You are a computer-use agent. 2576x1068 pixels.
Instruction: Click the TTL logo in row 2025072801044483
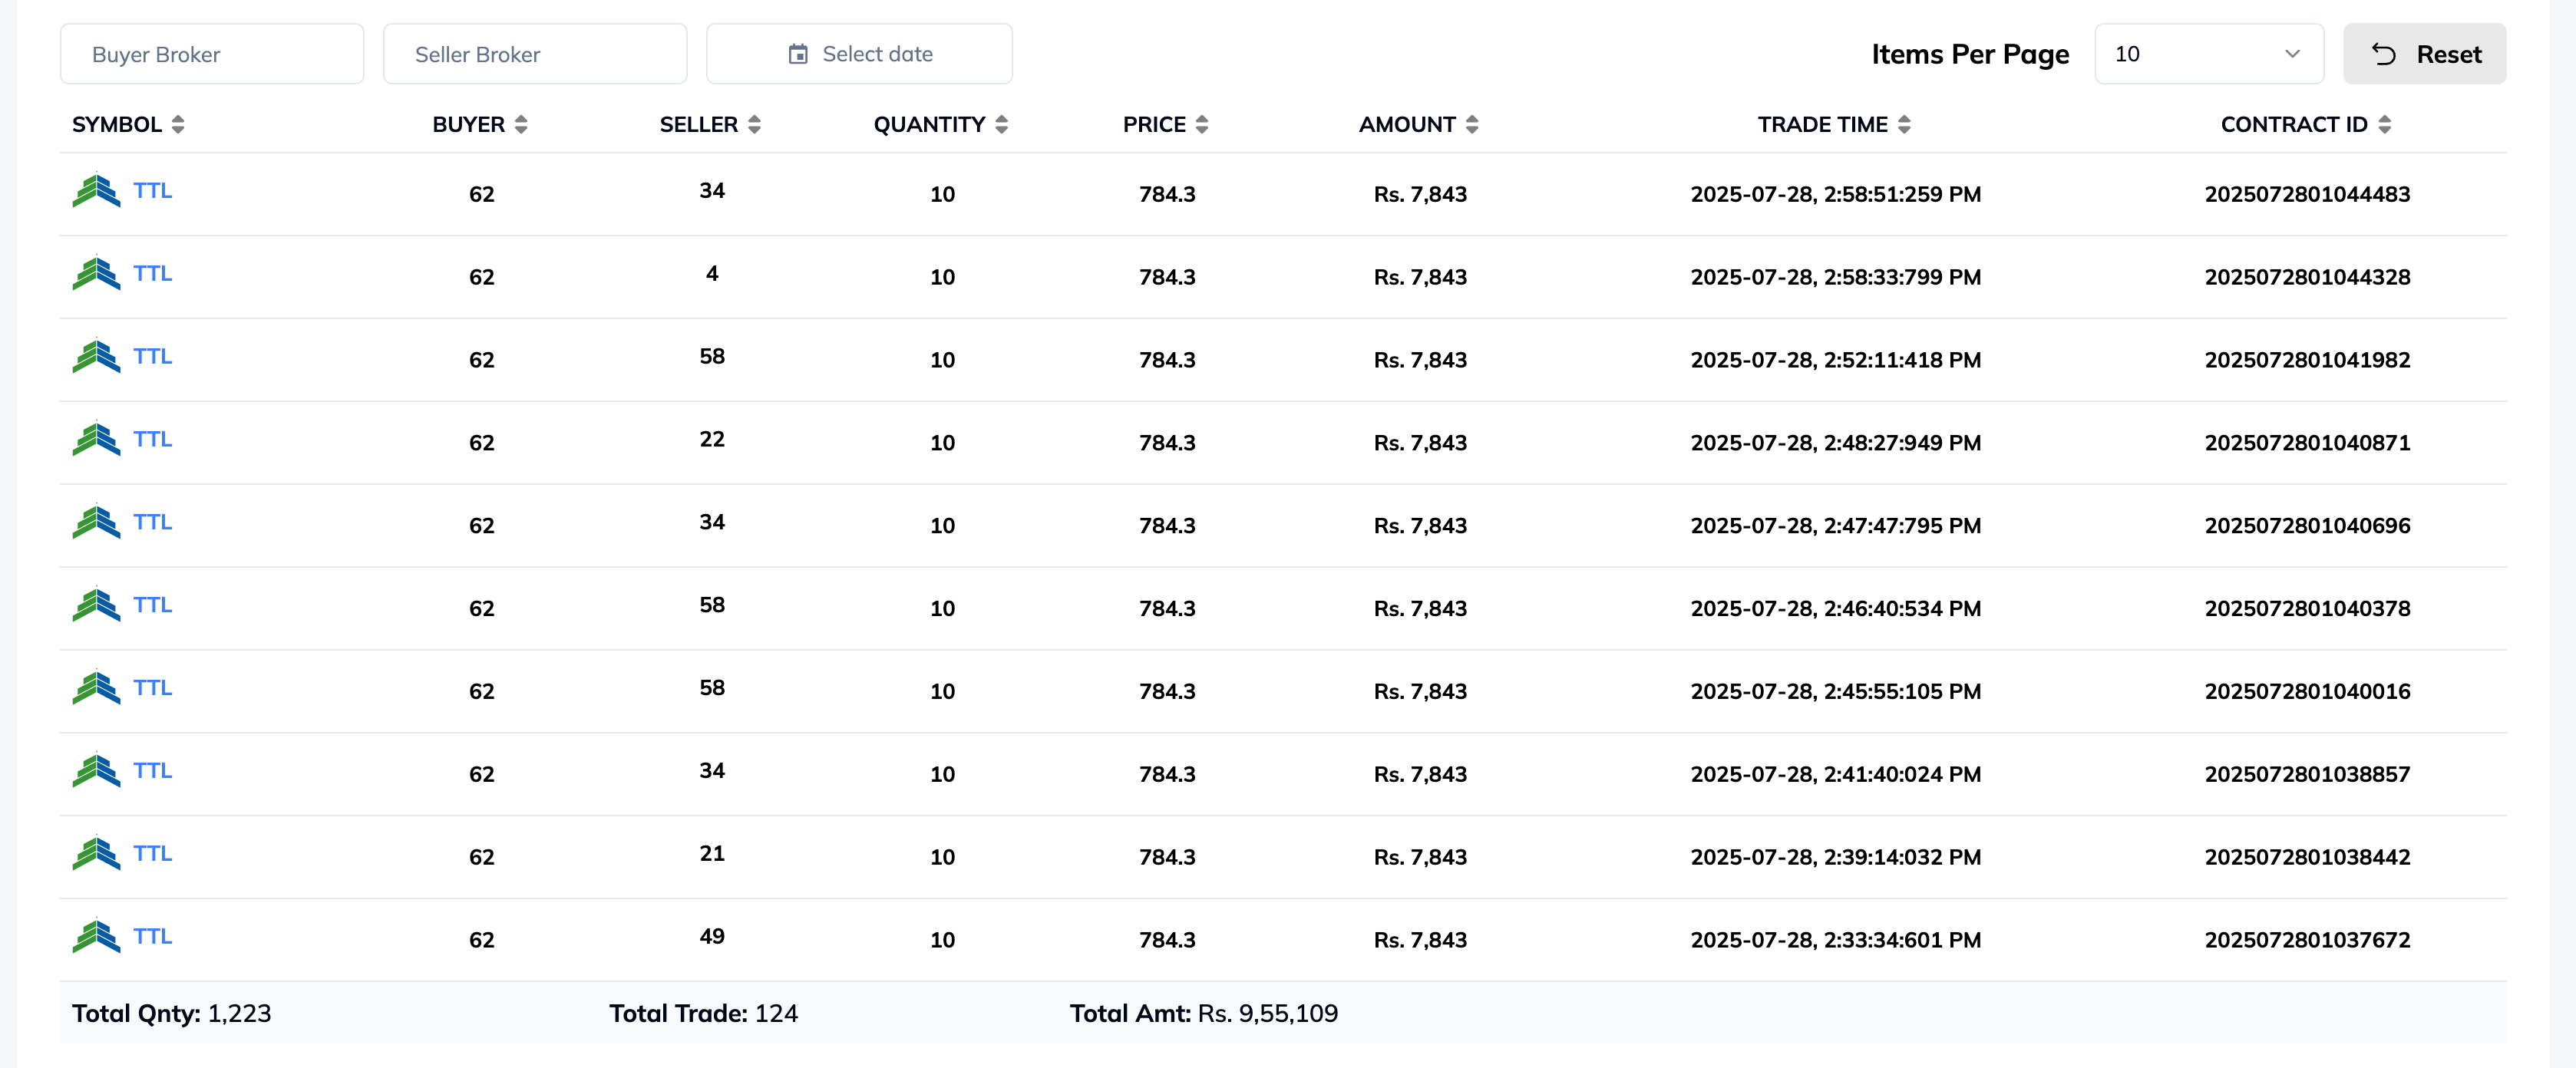[x=96, y=190]
